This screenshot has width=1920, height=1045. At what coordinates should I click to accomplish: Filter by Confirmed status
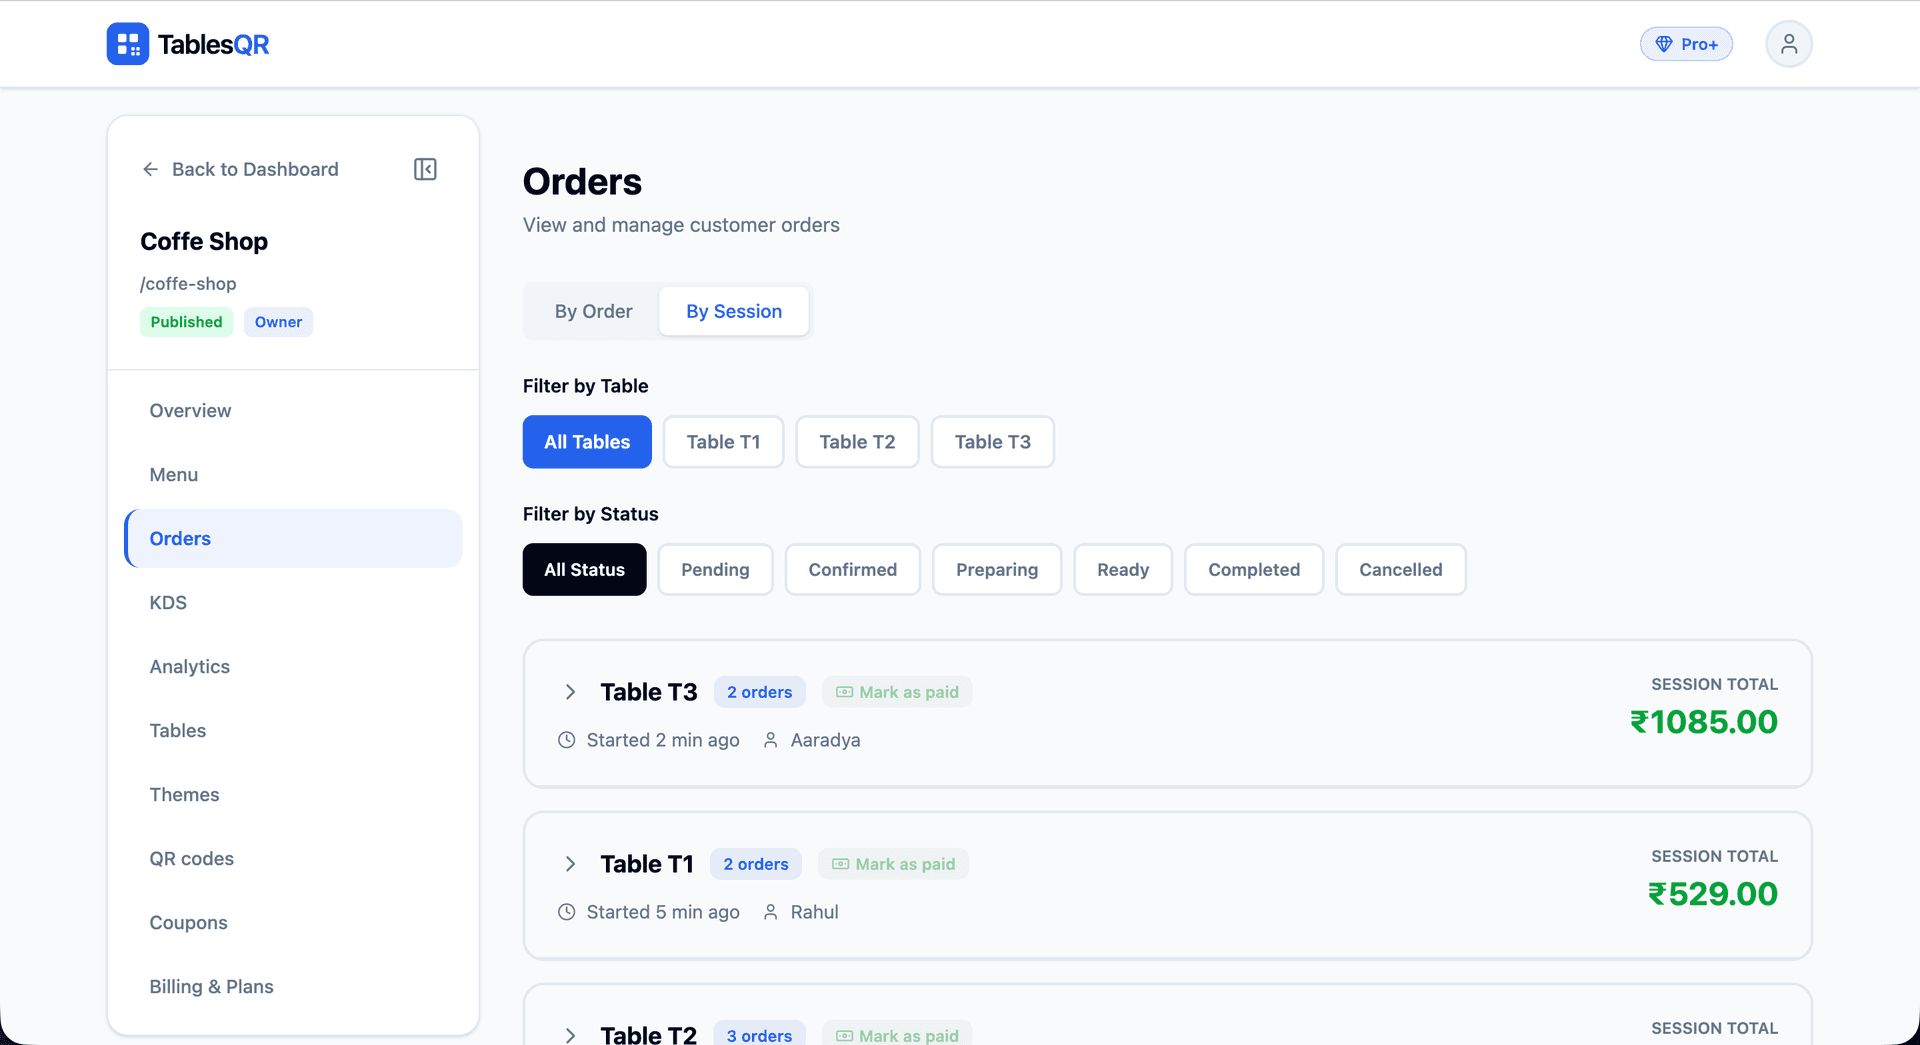[852, 570]
